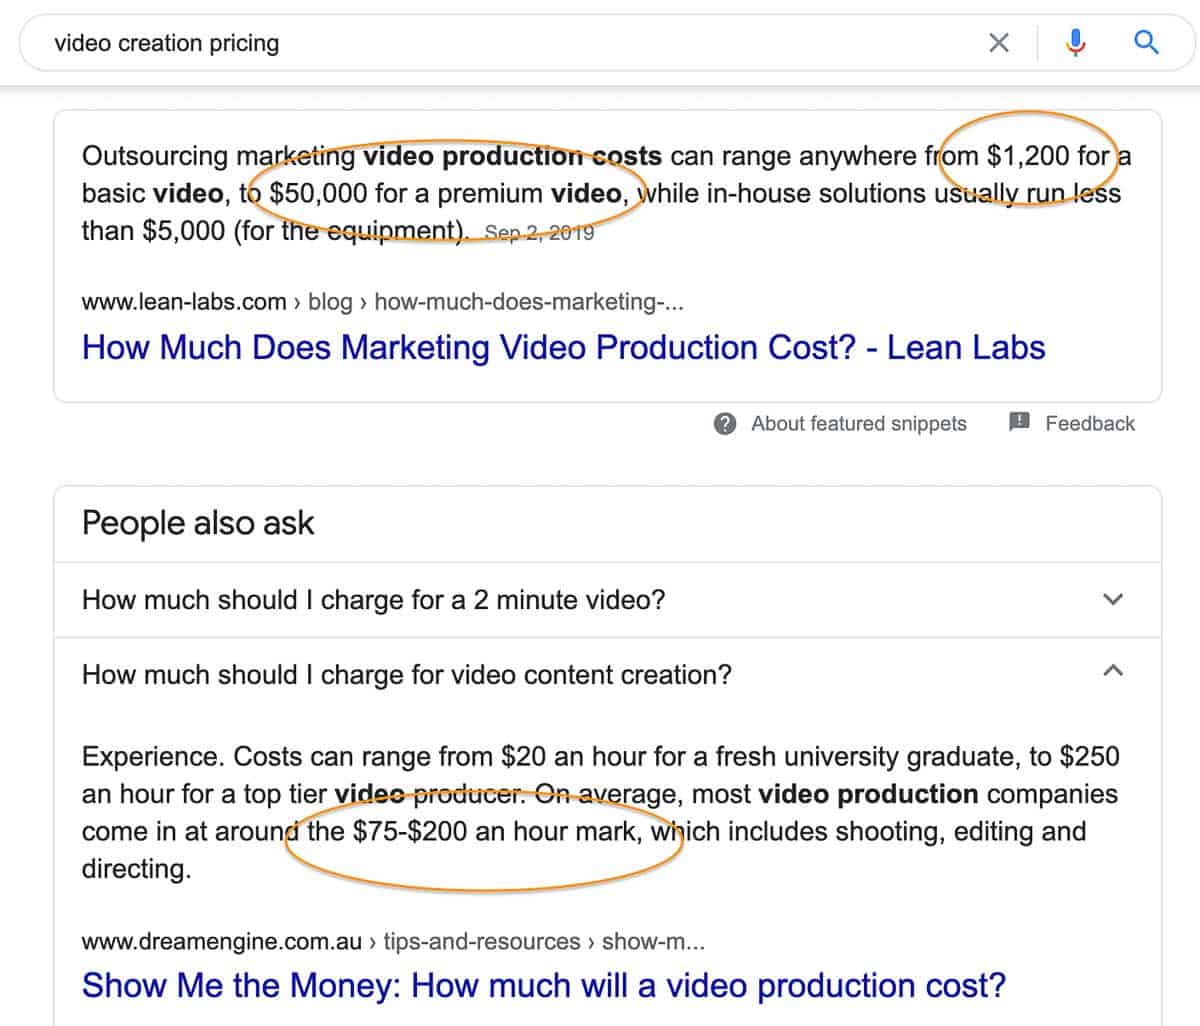Image resolution: width=1200 pixels, height=1026 pixels.
Task: Click the $75-$200 circled price range
Action: [x=404, y=831]
